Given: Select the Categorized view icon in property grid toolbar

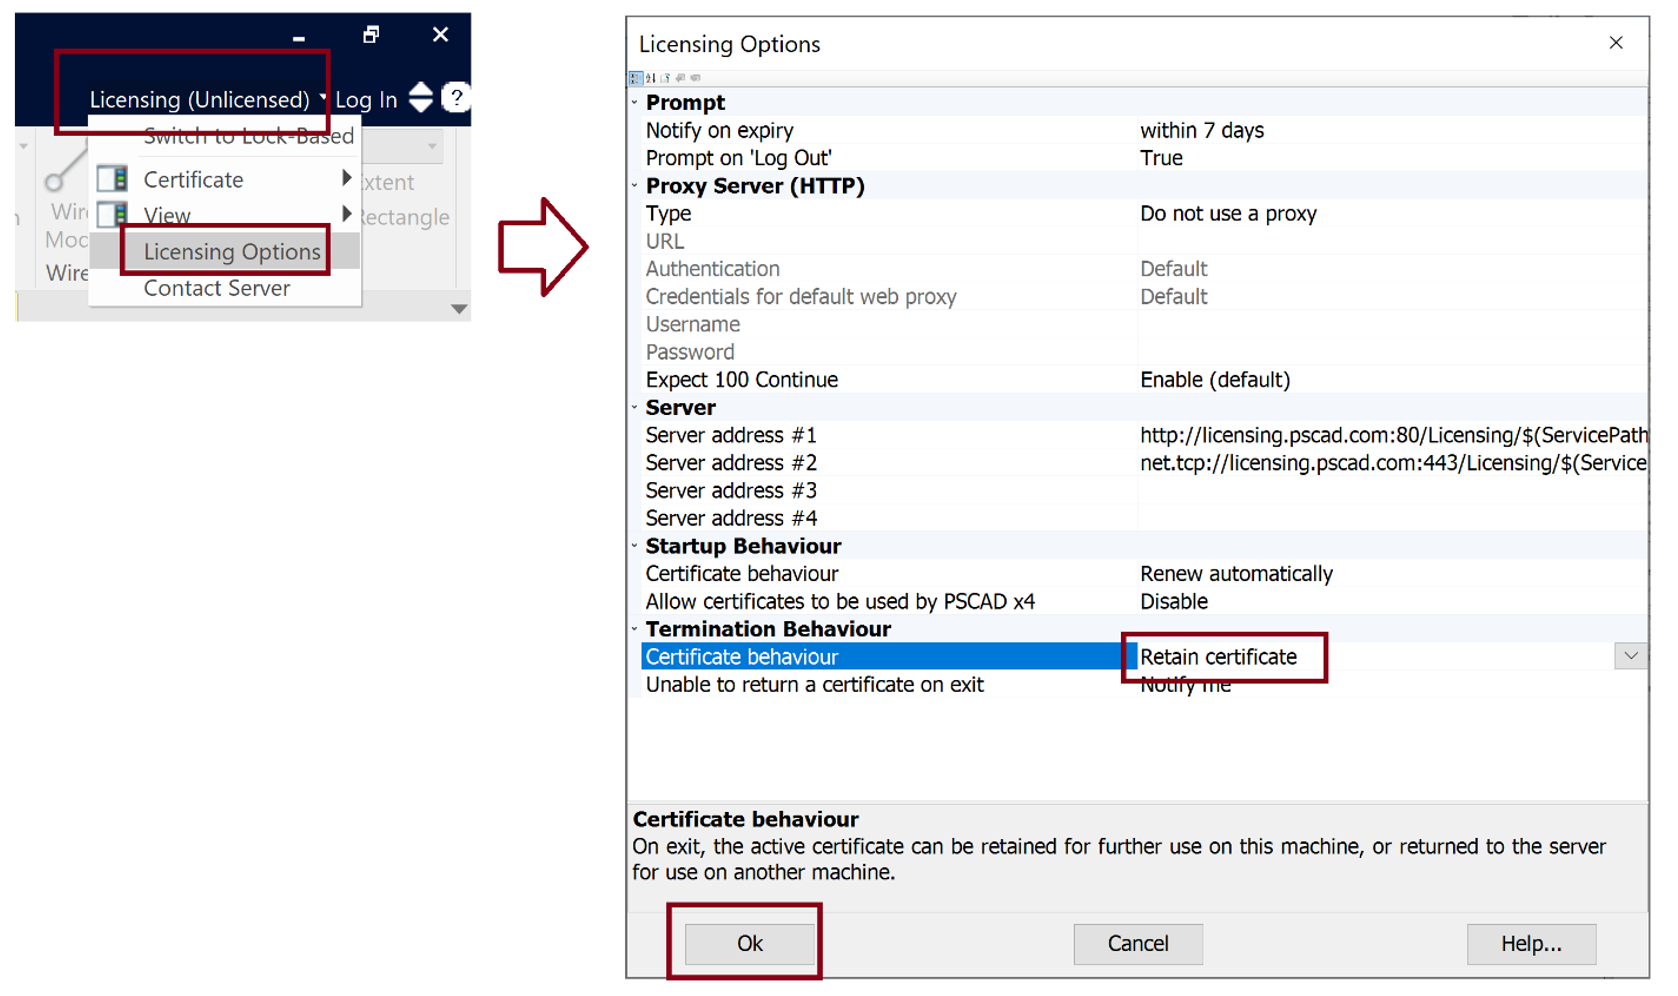Looking at the screenshot, I should pos(636,78).
